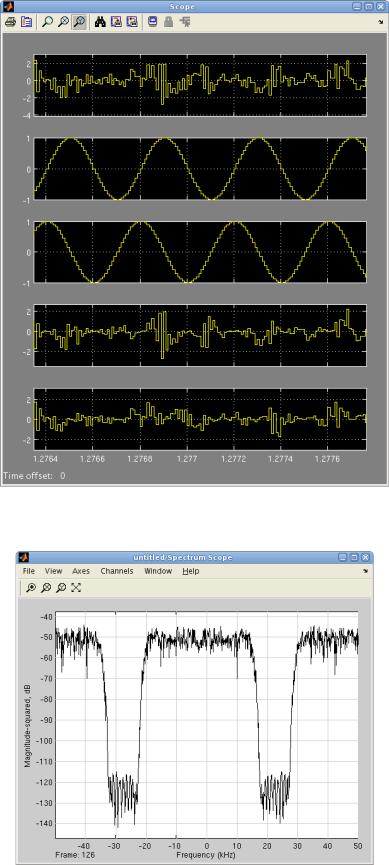The height and width of the screenshot is (865, 389).
Task: Close the Scope window
Action: tap(380, 7)
